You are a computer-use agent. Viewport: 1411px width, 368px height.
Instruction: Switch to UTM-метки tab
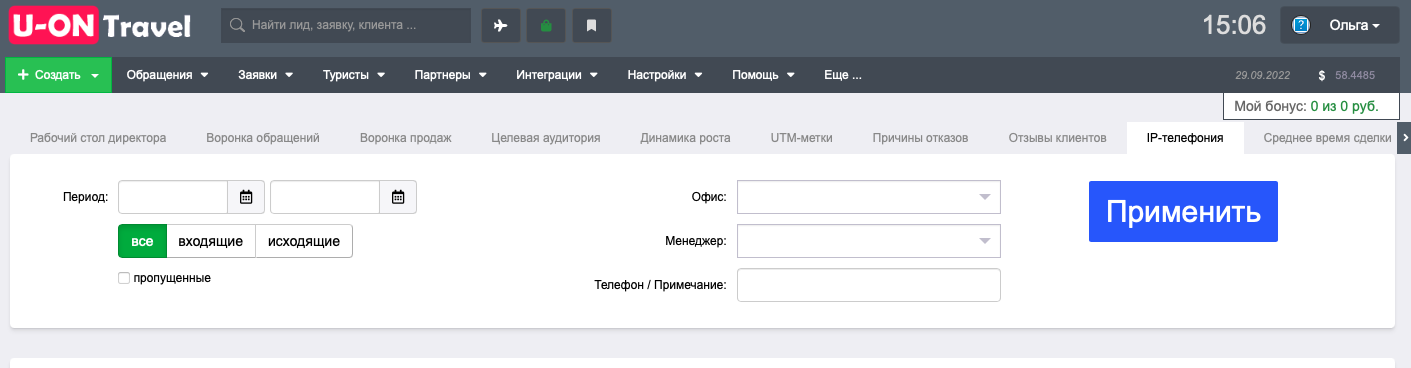point(801,138)
